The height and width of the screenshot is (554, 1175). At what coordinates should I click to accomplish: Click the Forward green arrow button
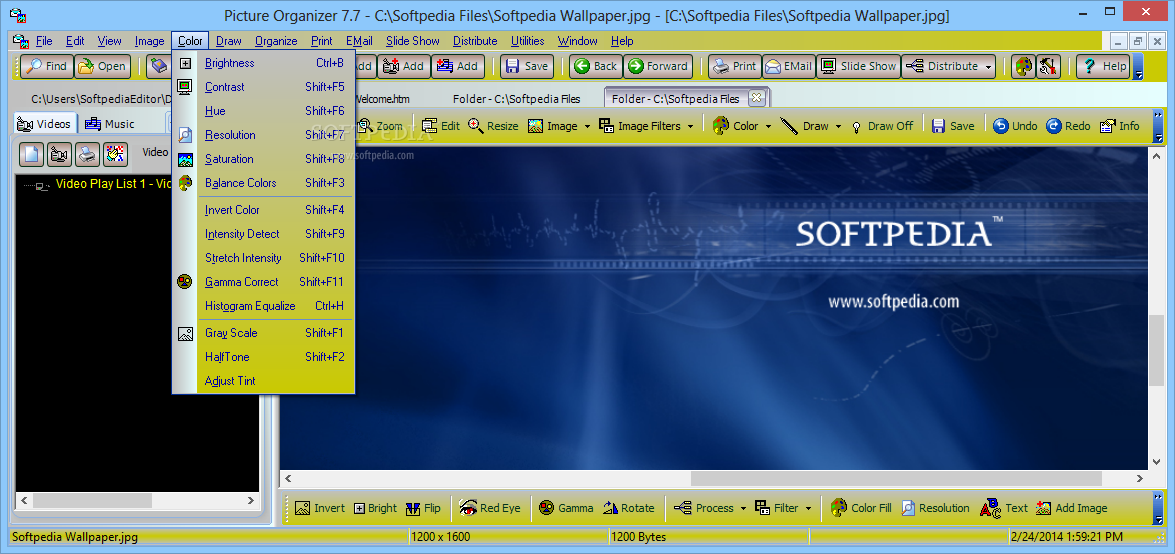[658, 66]
